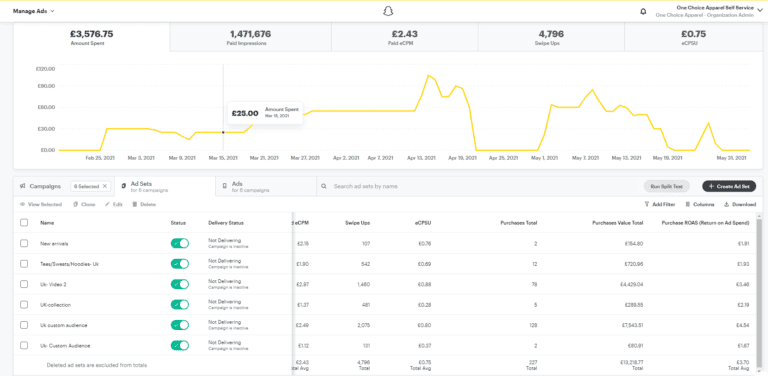Image resolution: width=768 pixels, height=376 pixels.
Task: Tick the checkbox for UK-collection
Action: tap(24, 305)
